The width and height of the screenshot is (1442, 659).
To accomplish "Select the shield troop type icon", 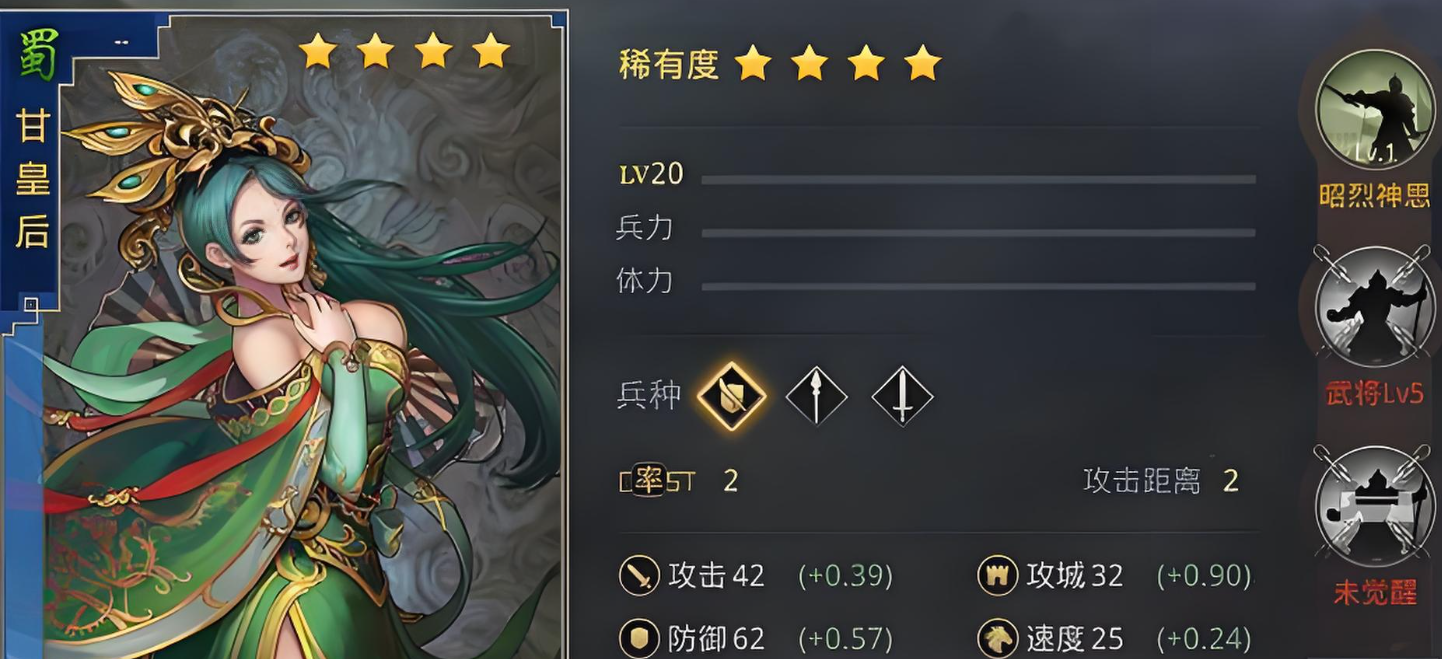I will [731, 396].
